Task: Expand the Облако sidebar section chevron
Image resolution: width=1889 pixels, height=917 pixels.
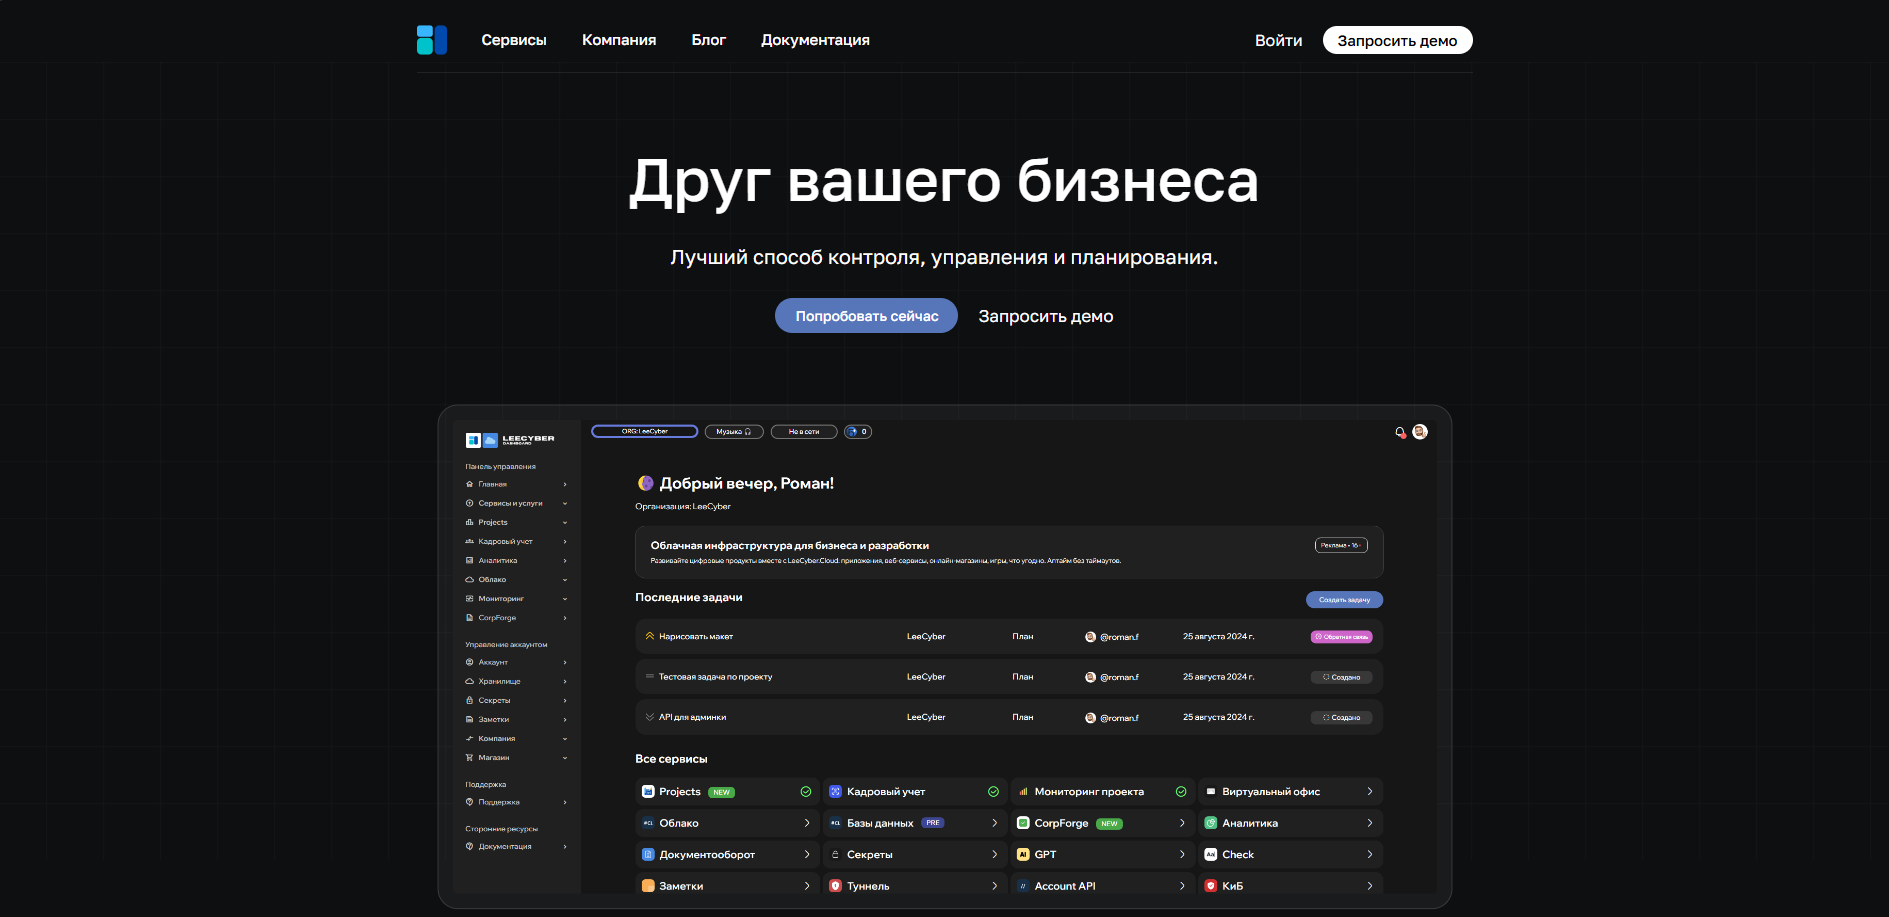Action: (565, 580)
